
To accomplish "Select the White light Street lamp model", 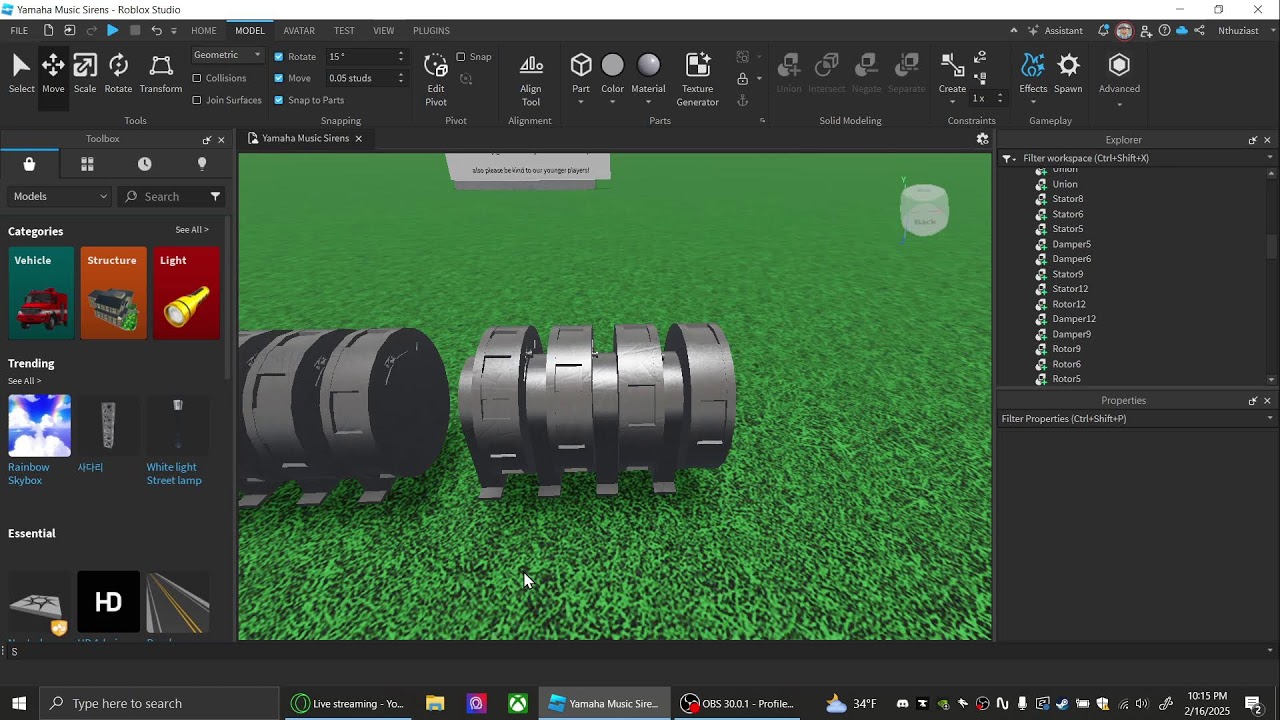I will click(177, 441).
